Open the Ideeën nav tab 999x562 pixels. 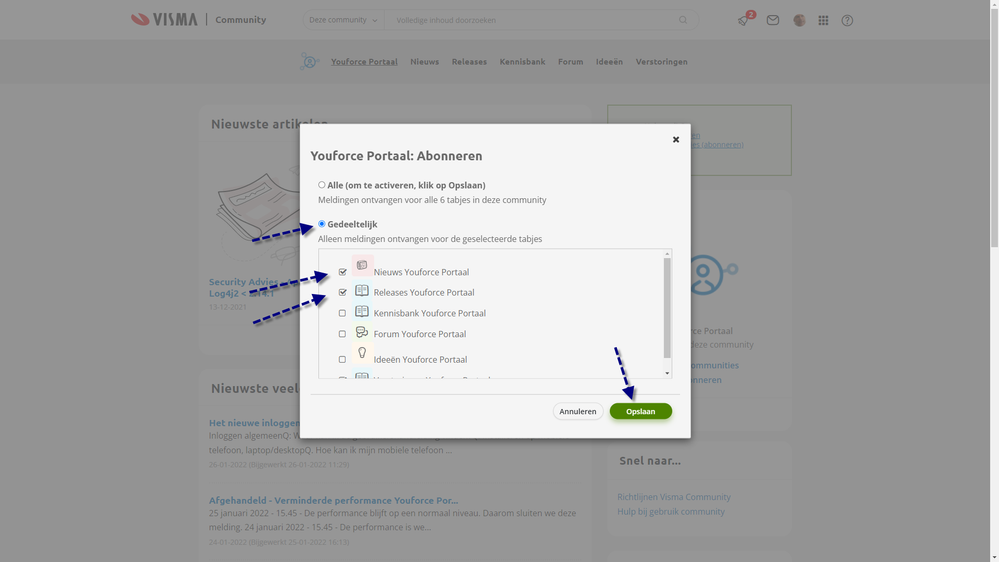click(609, 62)
